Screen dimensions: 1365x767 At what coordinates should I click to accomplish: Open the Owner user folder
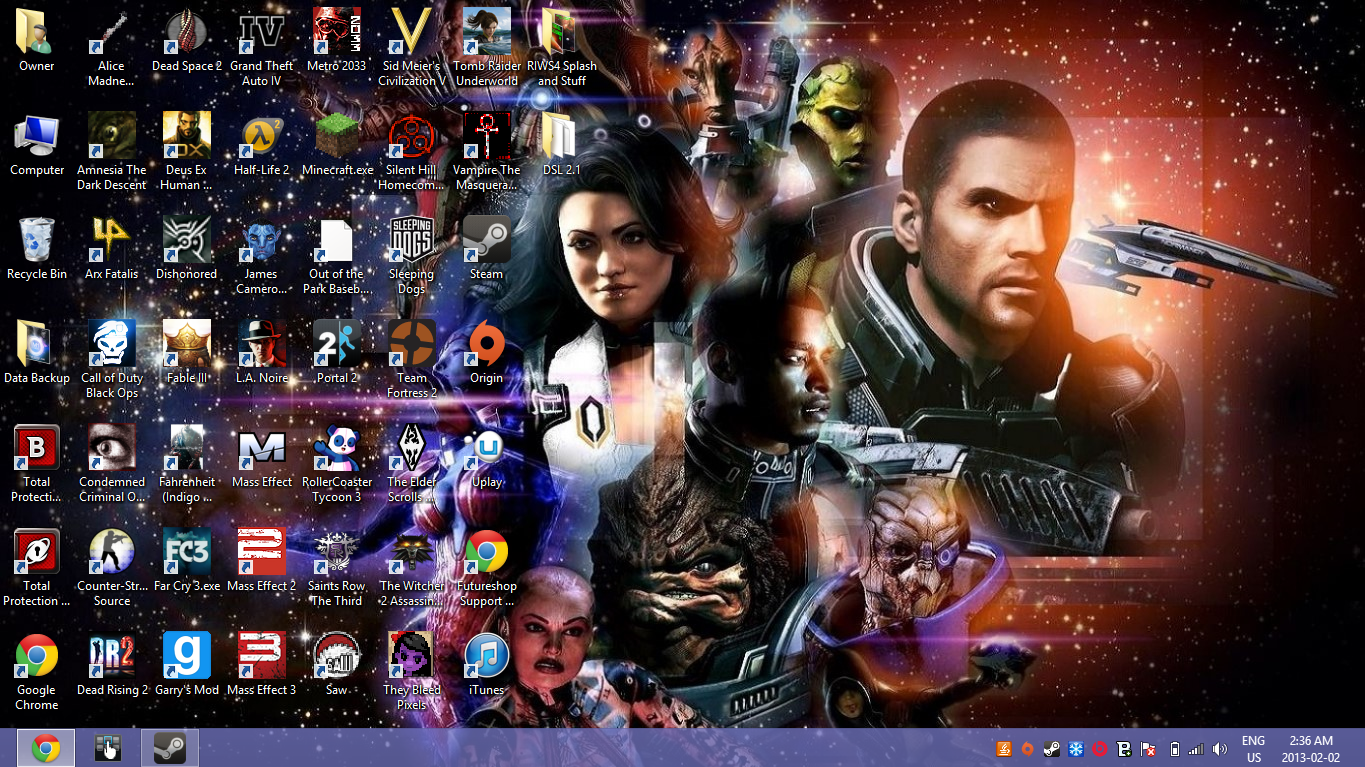click(37, 42)
